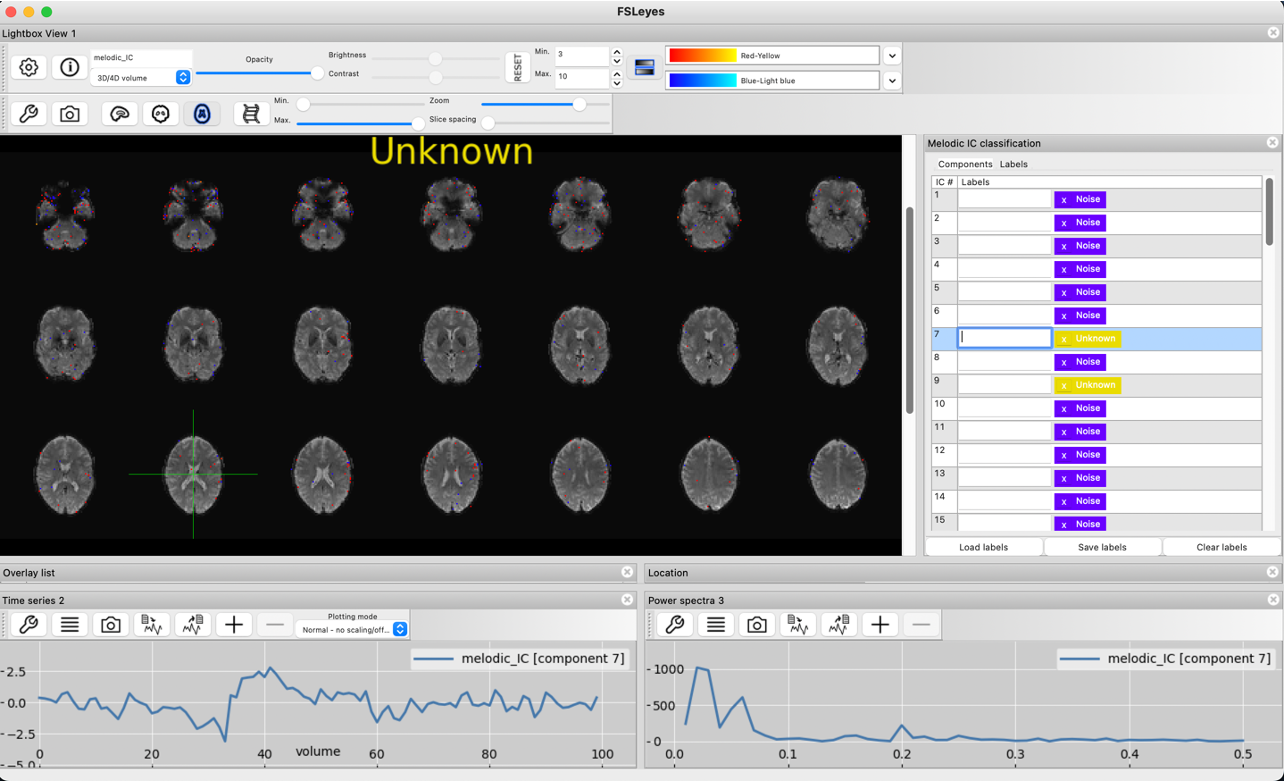The height and width of the screenshot is (782, 1284).
Task: Click the Contrast slider handle
Action: (x=435, y=77)
